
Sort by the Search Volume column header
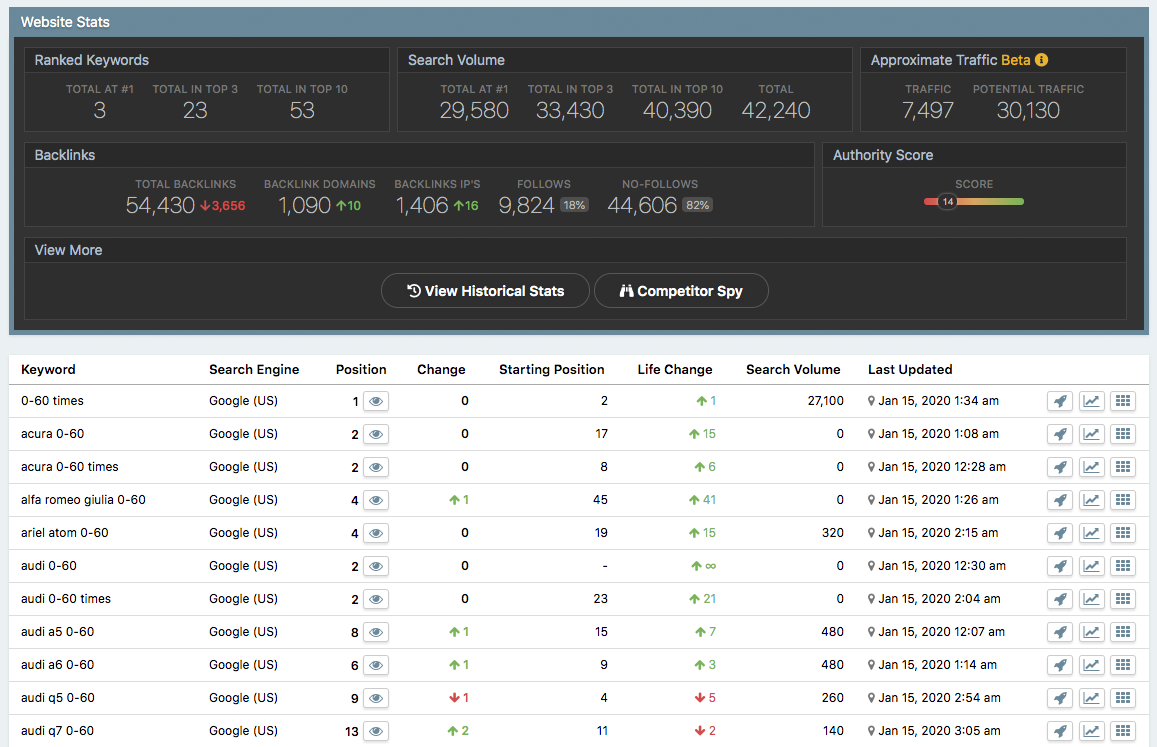pyautogui.click(x=792, y=369)
